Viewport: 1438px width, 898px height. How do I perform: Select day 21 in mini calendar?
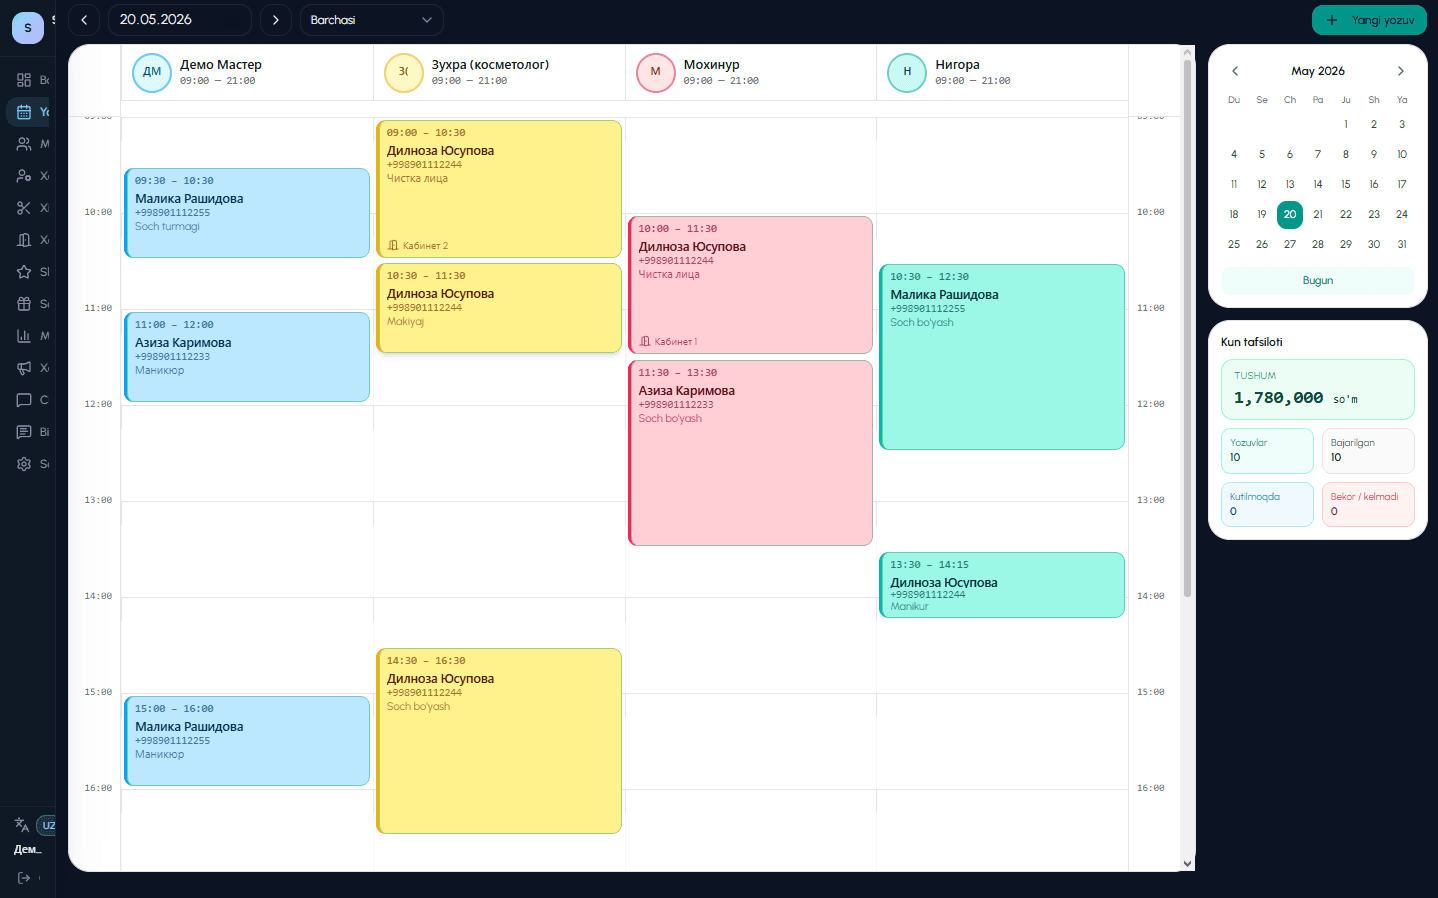1318,214
